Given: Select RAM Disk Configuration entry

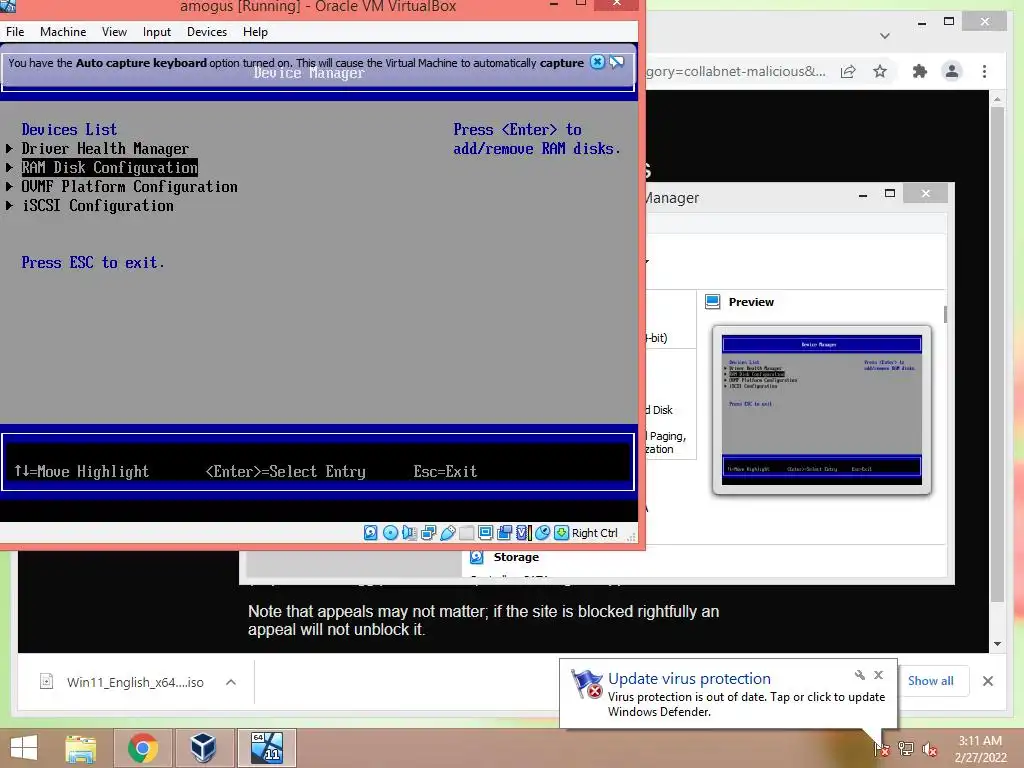Looking at the screenshot, I should click(x=110, y=168).
